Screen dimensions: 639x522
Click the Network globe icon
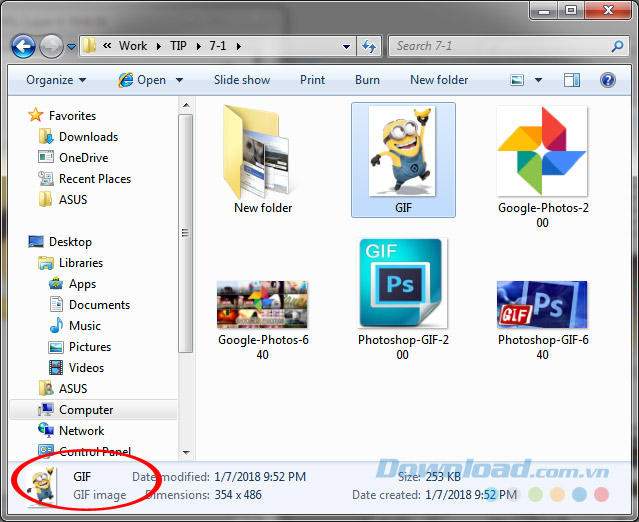pyautogui.click(x=46, y=430)
